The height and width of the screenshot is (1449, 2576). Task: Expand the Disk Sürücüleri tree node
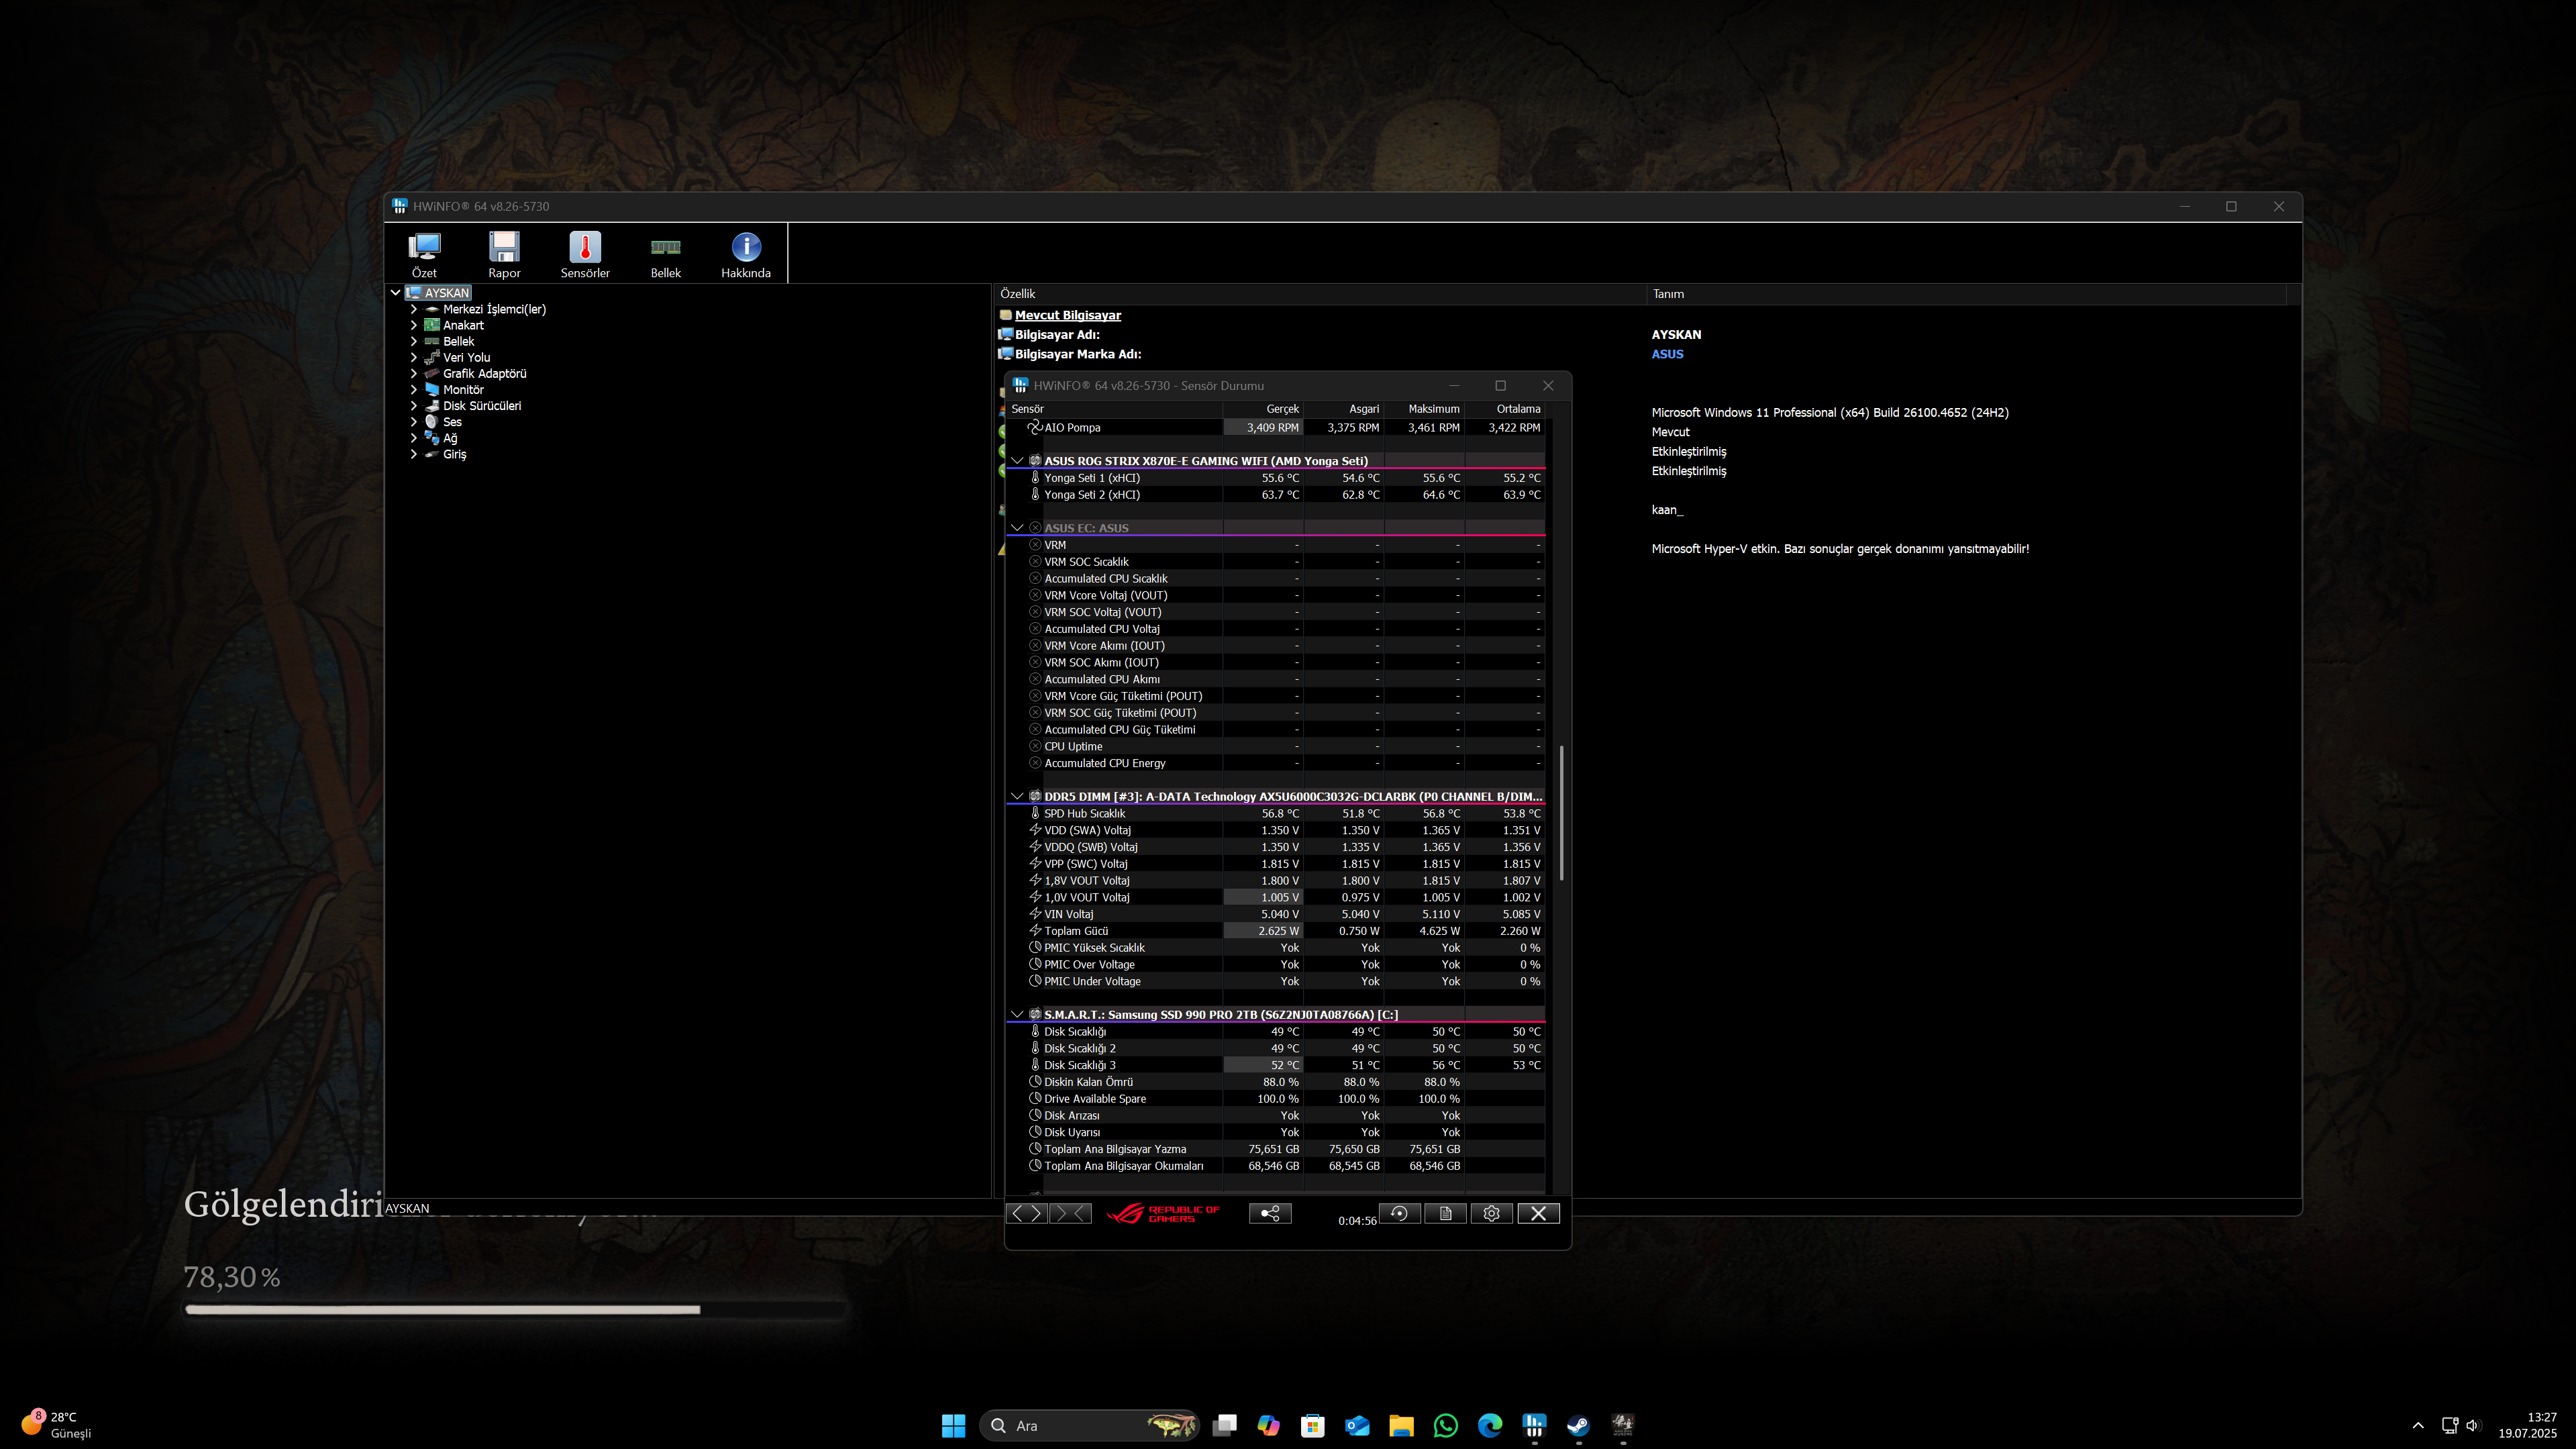pyautogui.click(x=414, y=406)
